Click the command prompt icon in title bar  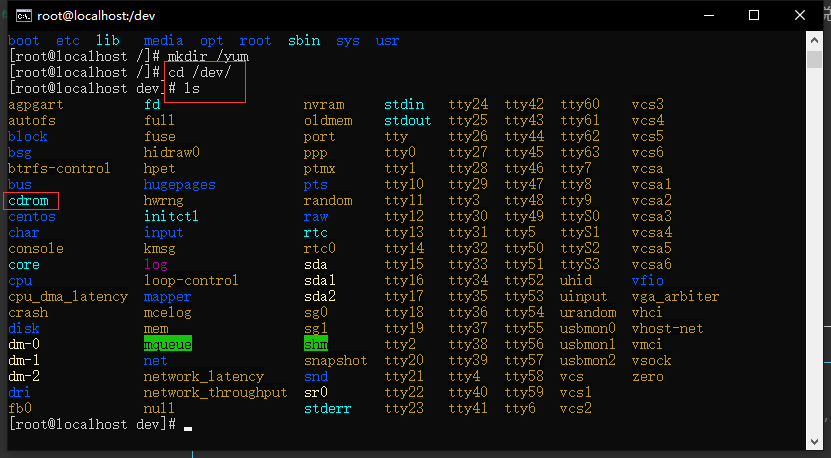[17, 16]
